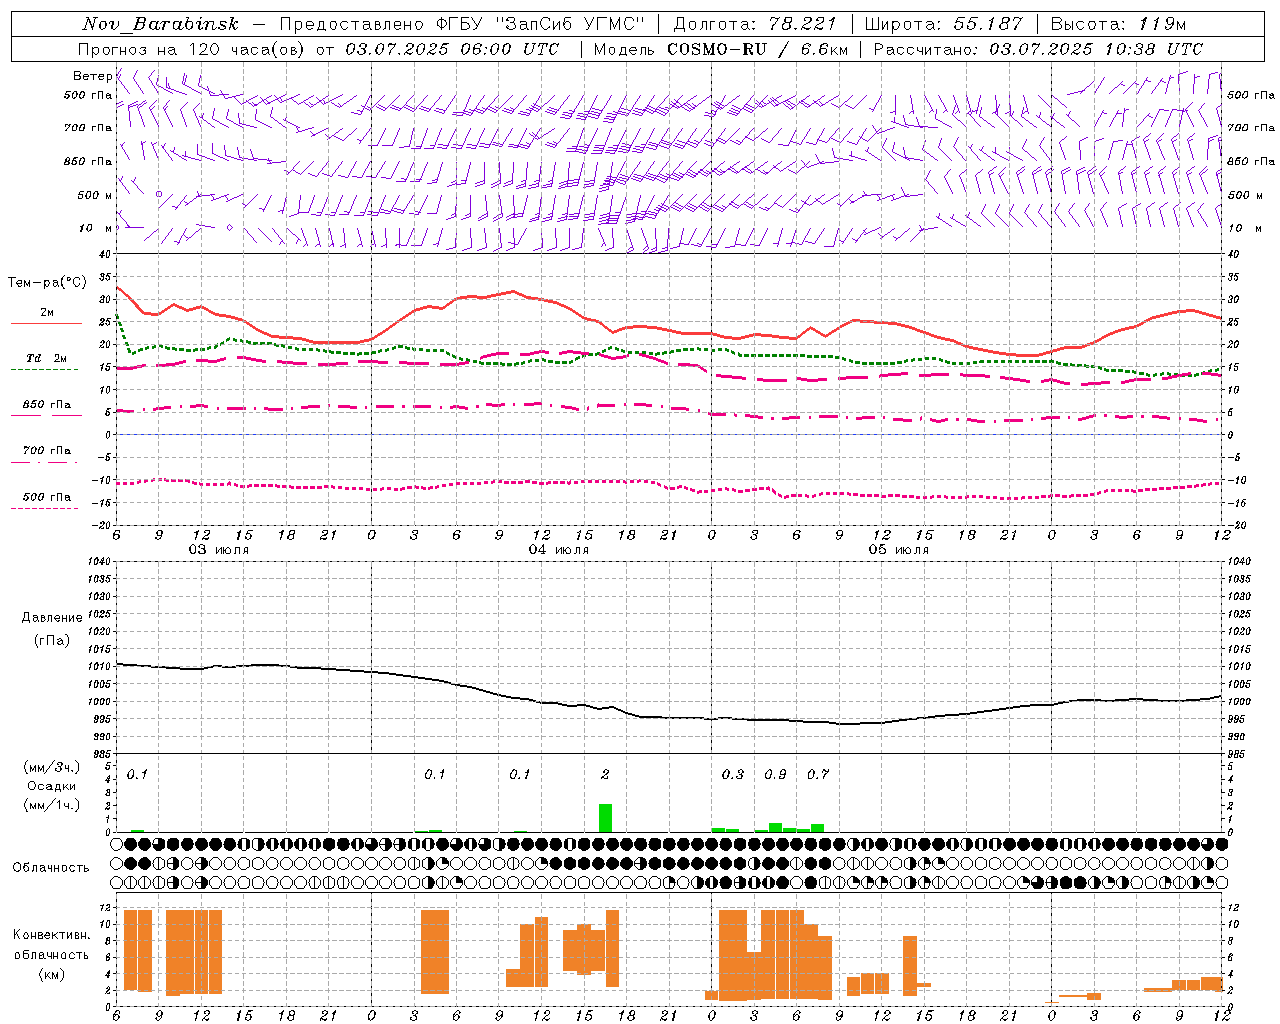Click the '0.9' three-hour precipitation value
Viewport: 1280px width, 1024px height.
775,775
